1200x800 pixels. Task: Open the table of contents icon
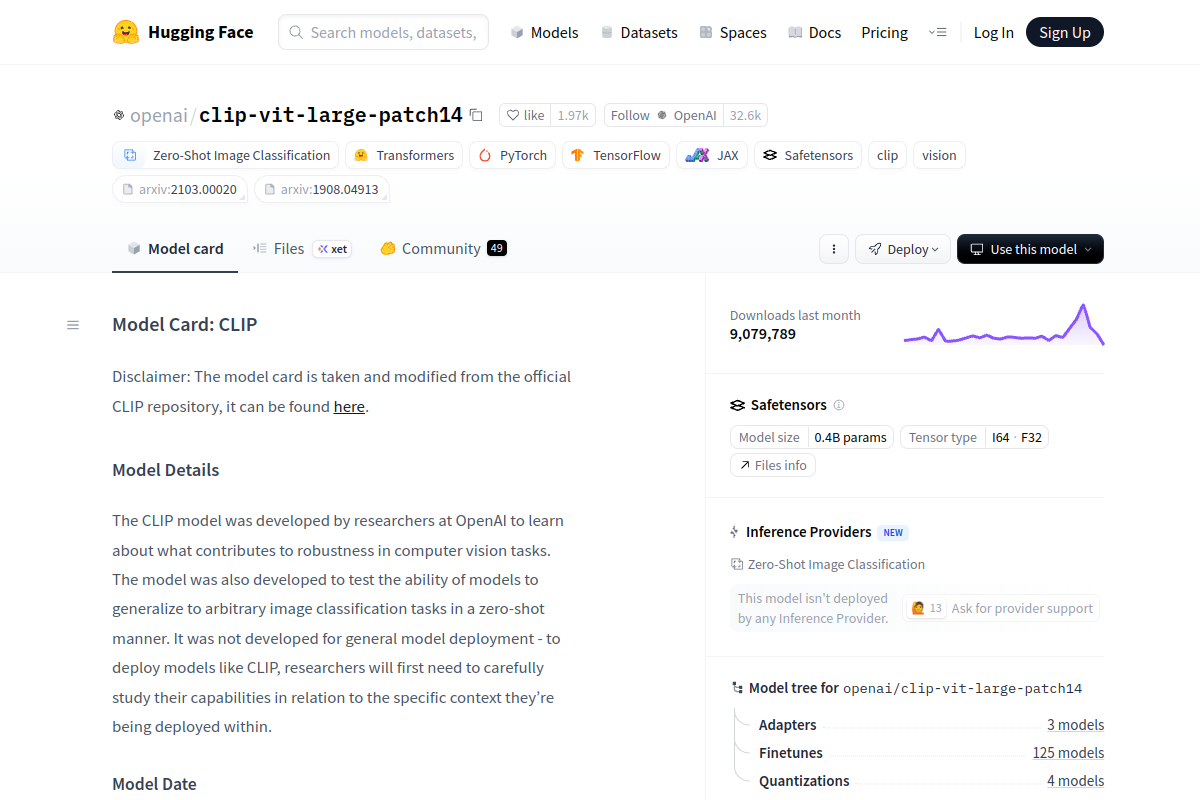click(73, 325)
